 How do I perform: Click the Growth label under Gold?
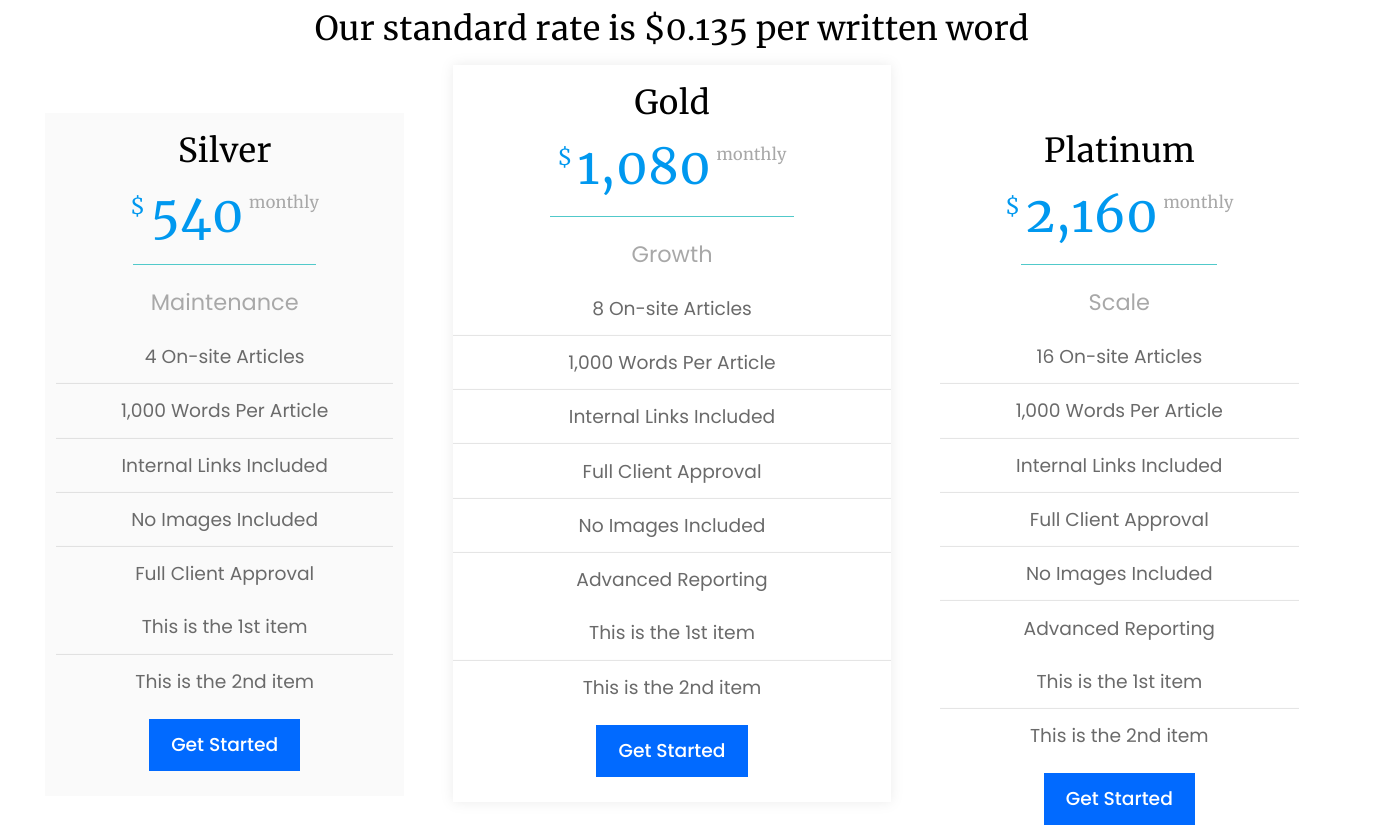pyautogui.click(x=671, y=254)
